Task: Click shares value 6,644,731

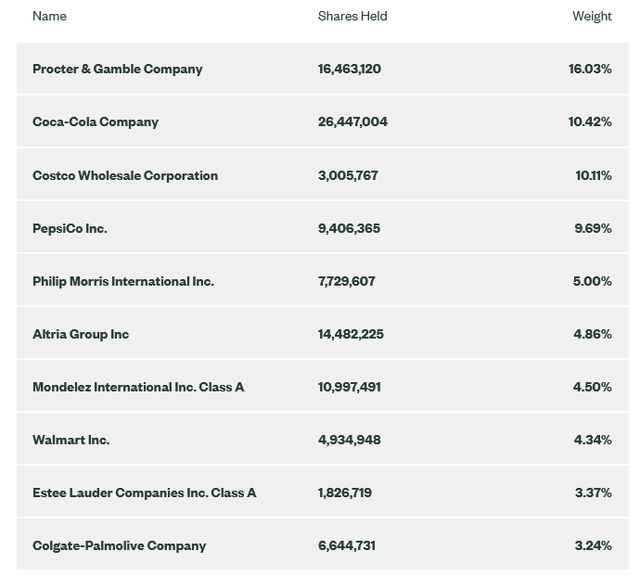Action: point(347,546)
